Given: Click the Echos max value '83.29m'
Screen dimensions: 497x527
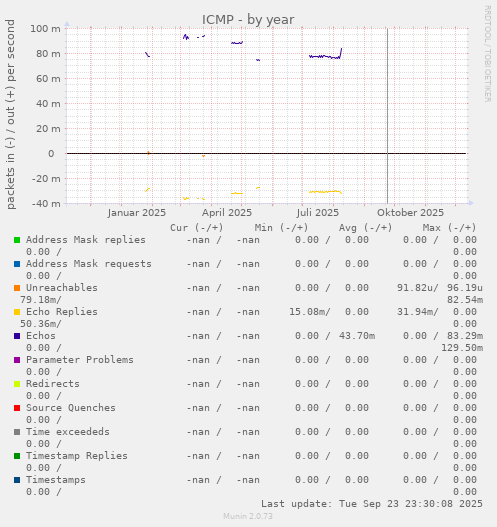Looking at the screenshot, I should [465, 336].
